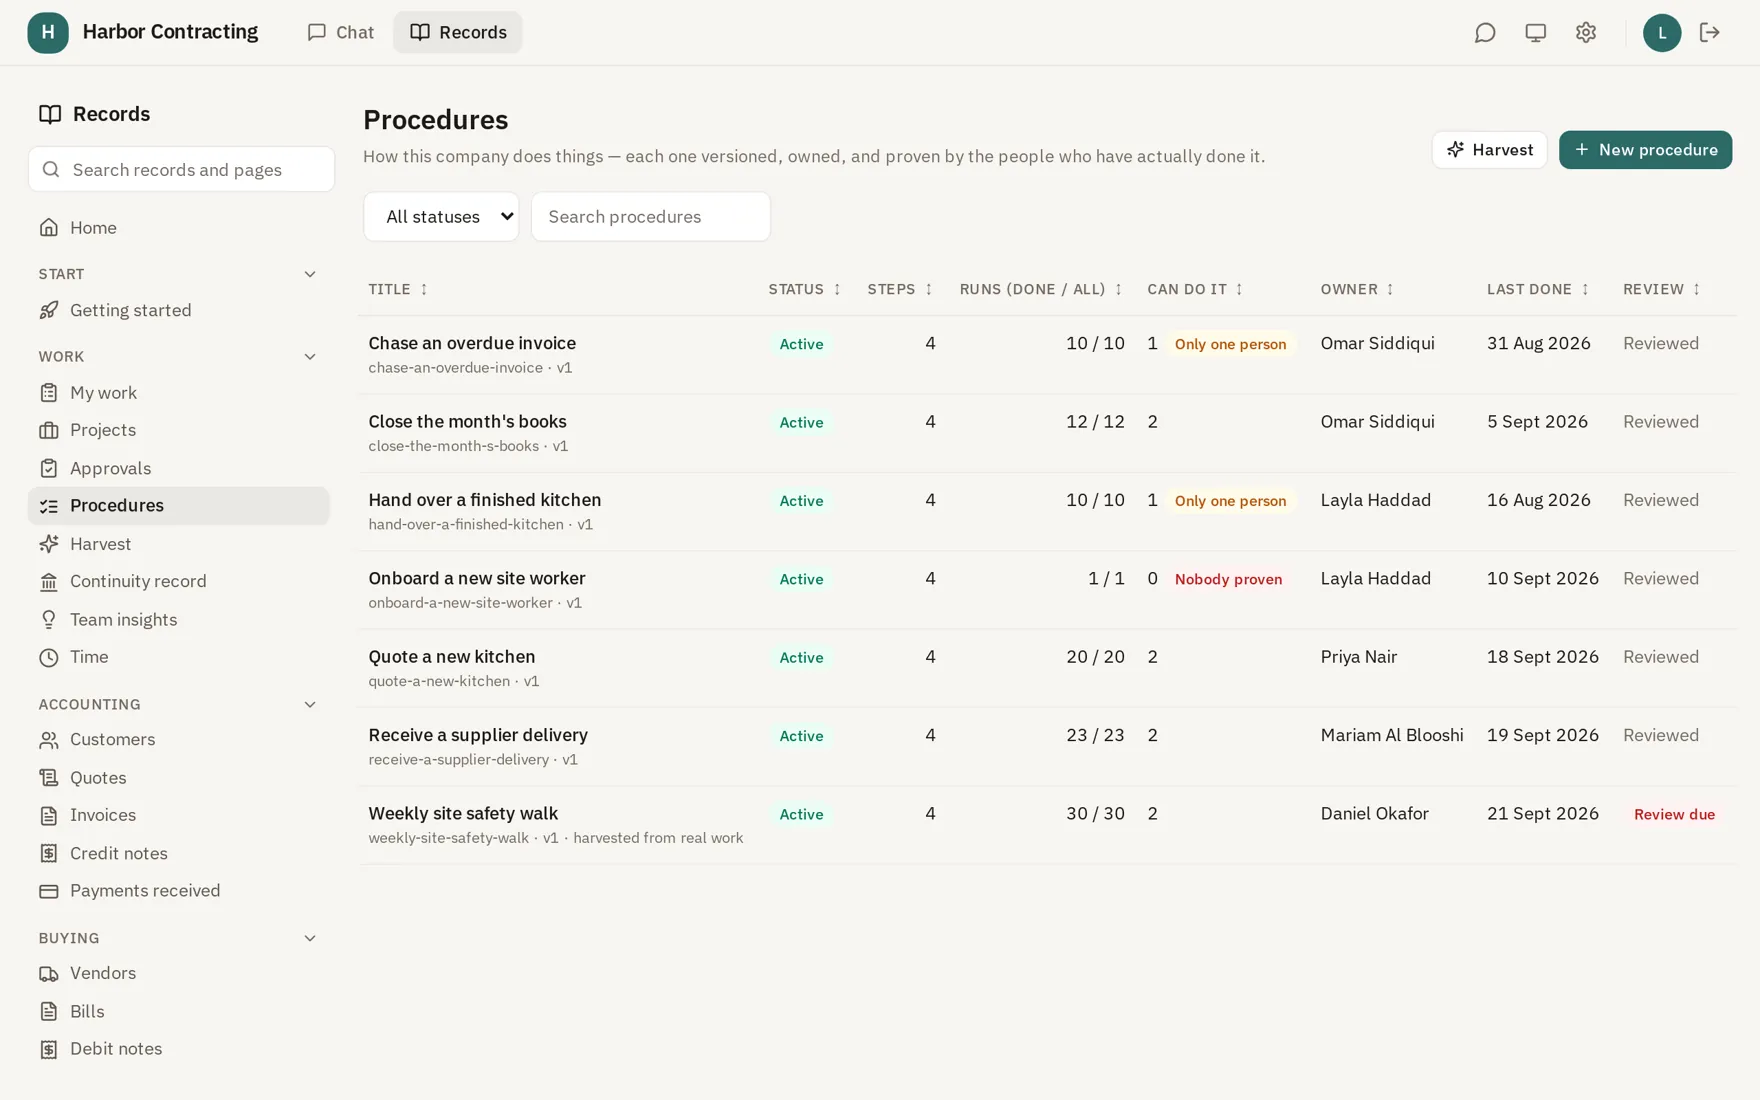1760x1100 pixels.
Task: Open the All statuses dropdown
Action: coord(441,216)
